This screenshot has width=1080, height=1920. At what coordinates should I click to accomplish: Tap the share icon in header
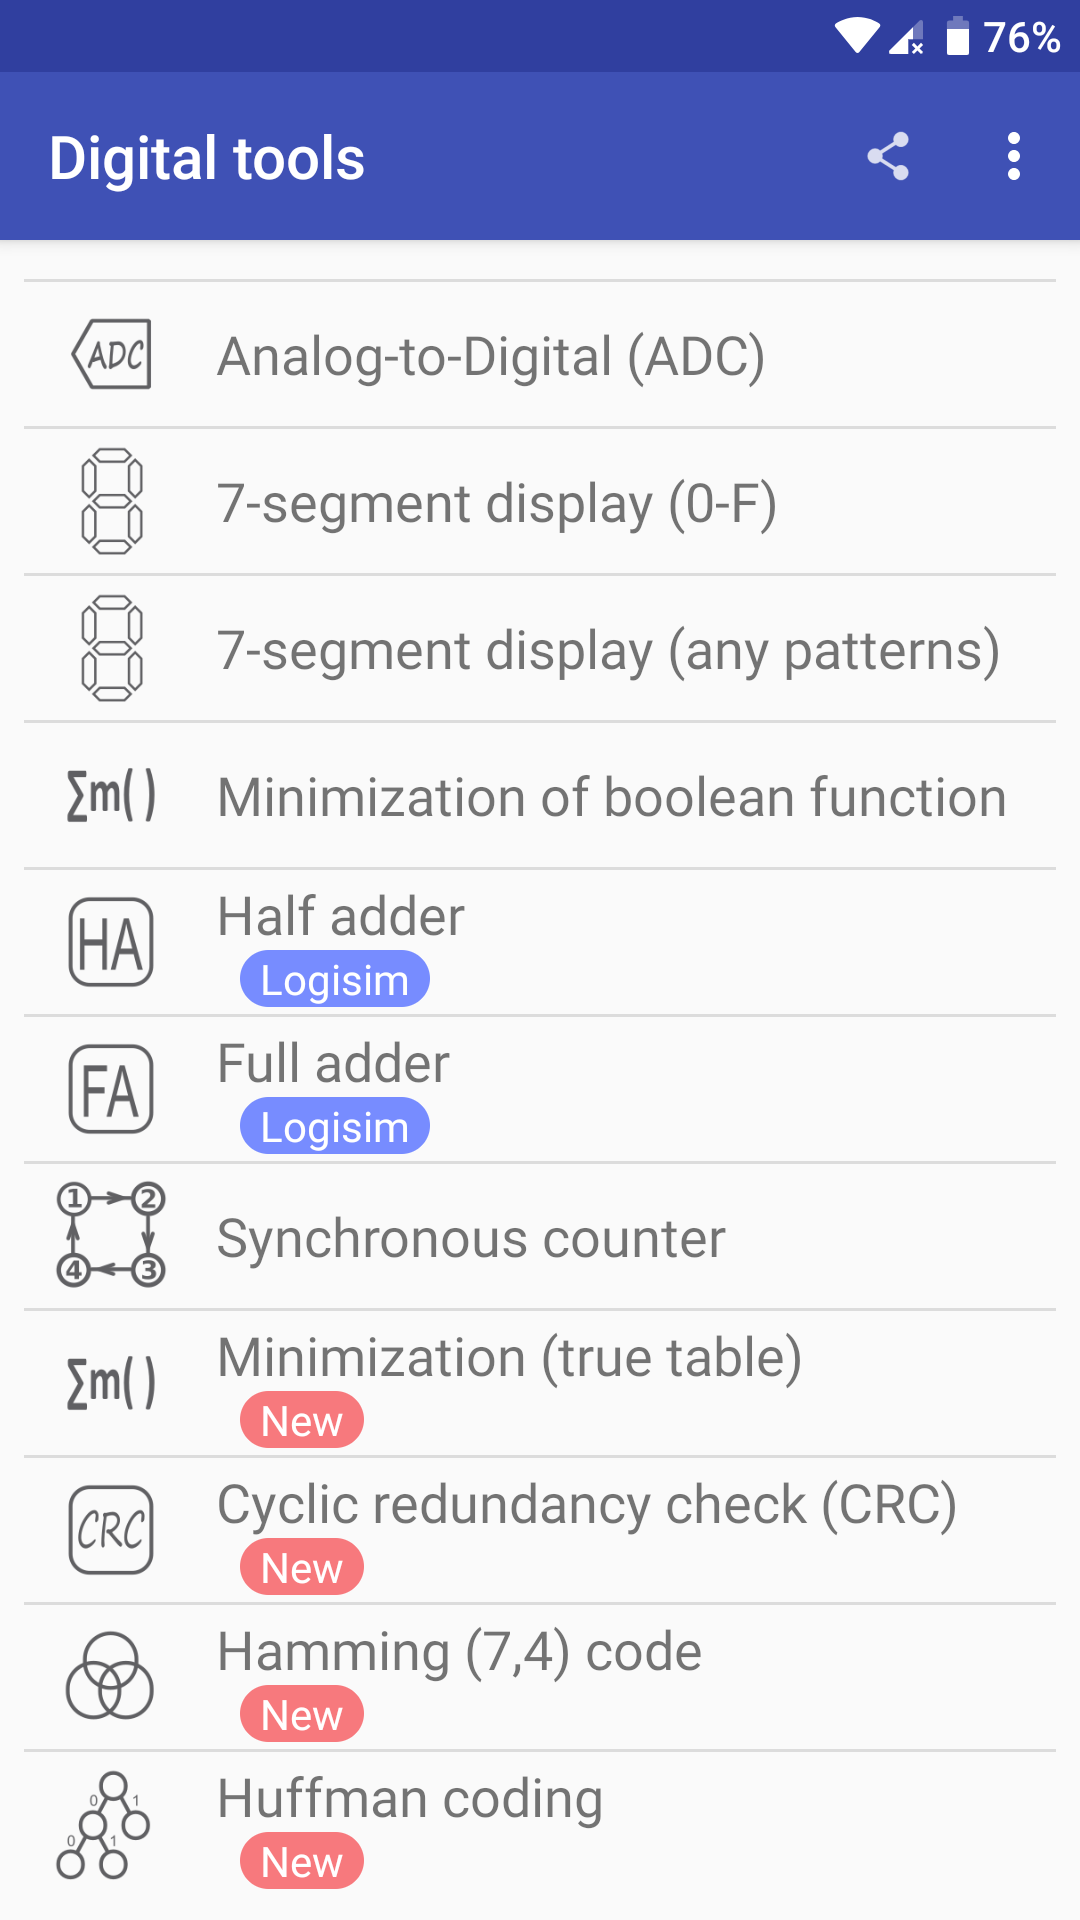pos(888,156)
